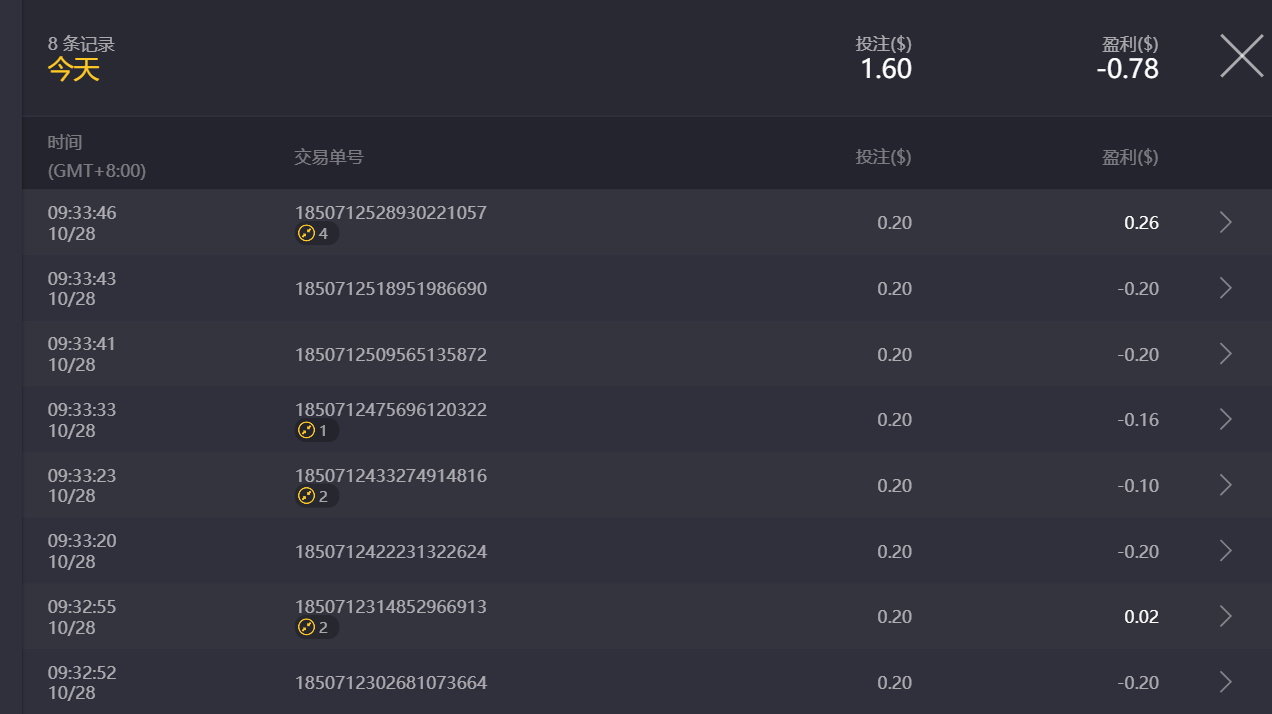Click the total profit value -0.78
Screen dimensions: 1272x714
point(1129,69)
